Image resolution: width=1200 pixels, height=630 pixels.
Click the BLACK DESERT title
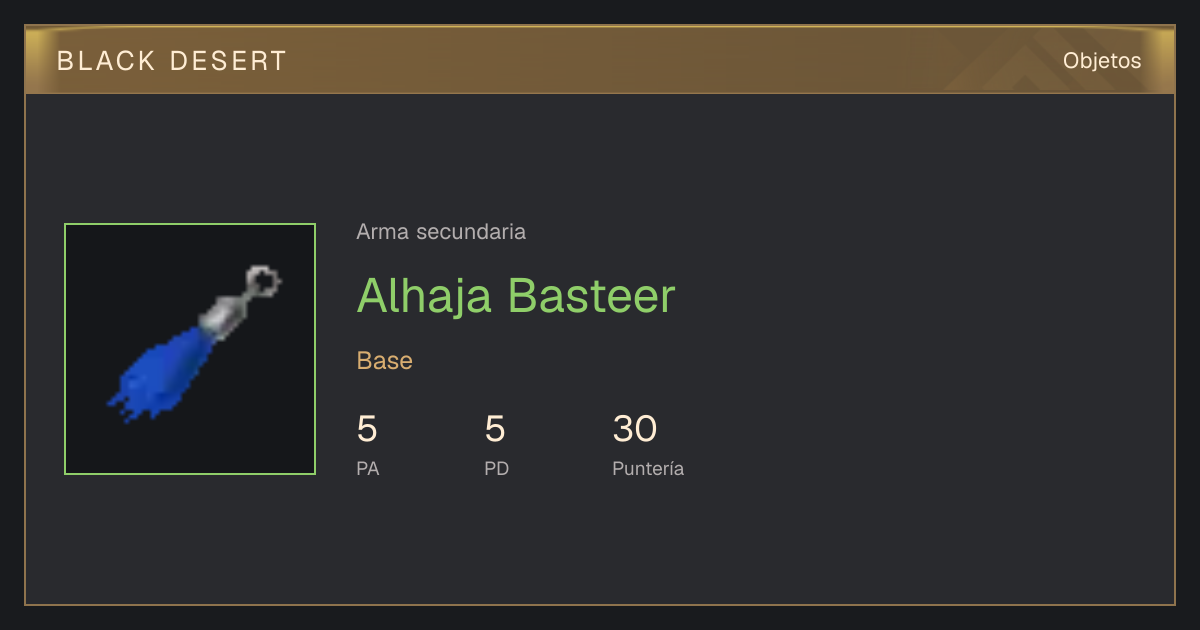pyautogui.click(x=172, y=61)
